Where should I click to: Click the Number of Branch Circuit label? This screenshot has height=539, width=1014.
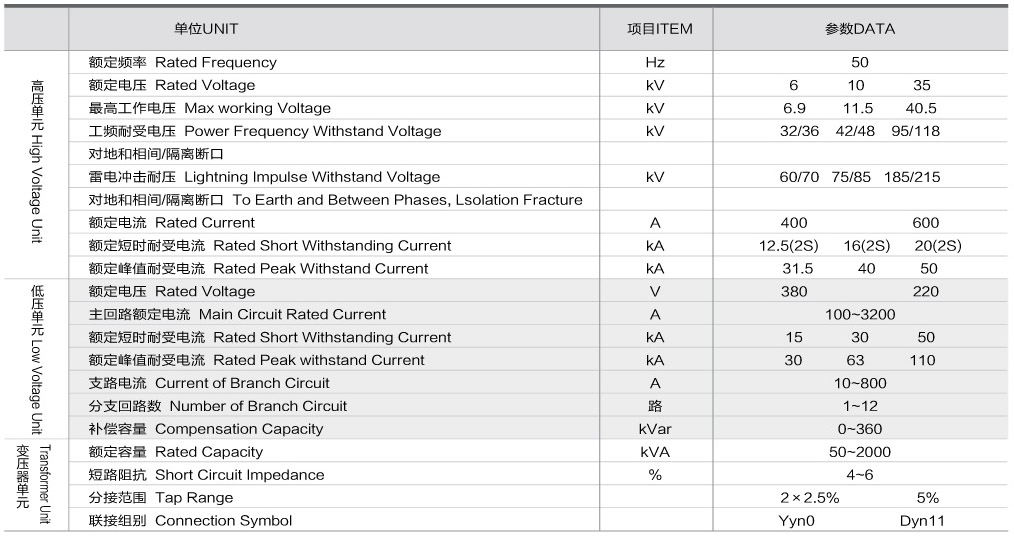coord(218,406)
